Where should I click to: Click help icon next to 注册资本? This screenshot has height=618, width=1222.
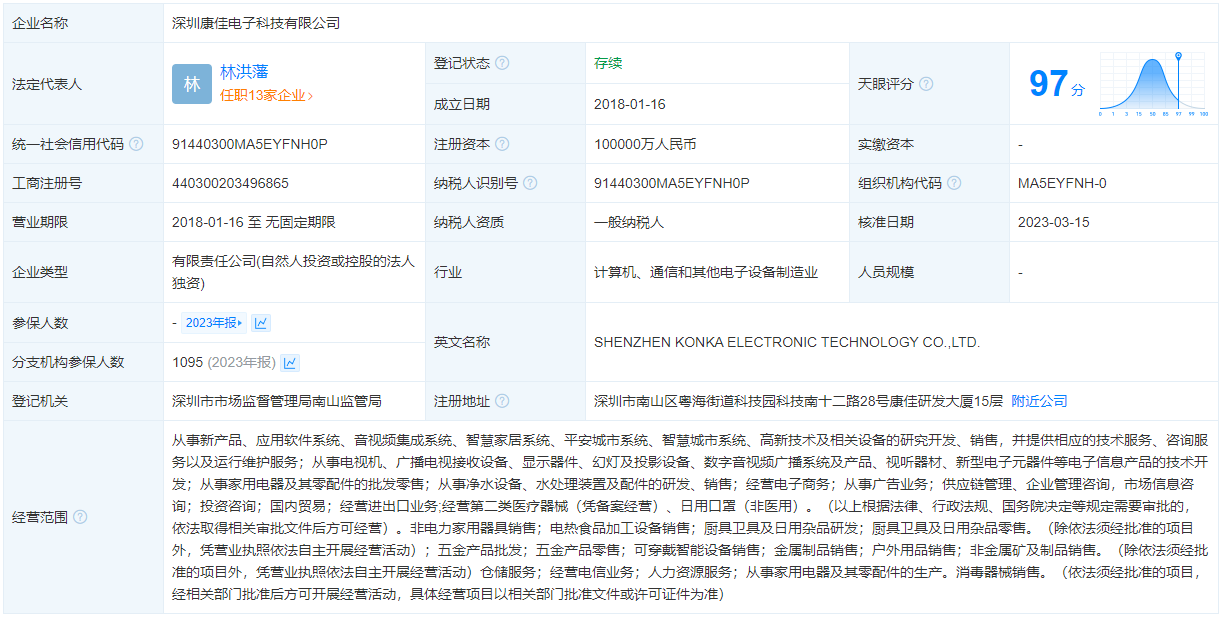[502, 144]
